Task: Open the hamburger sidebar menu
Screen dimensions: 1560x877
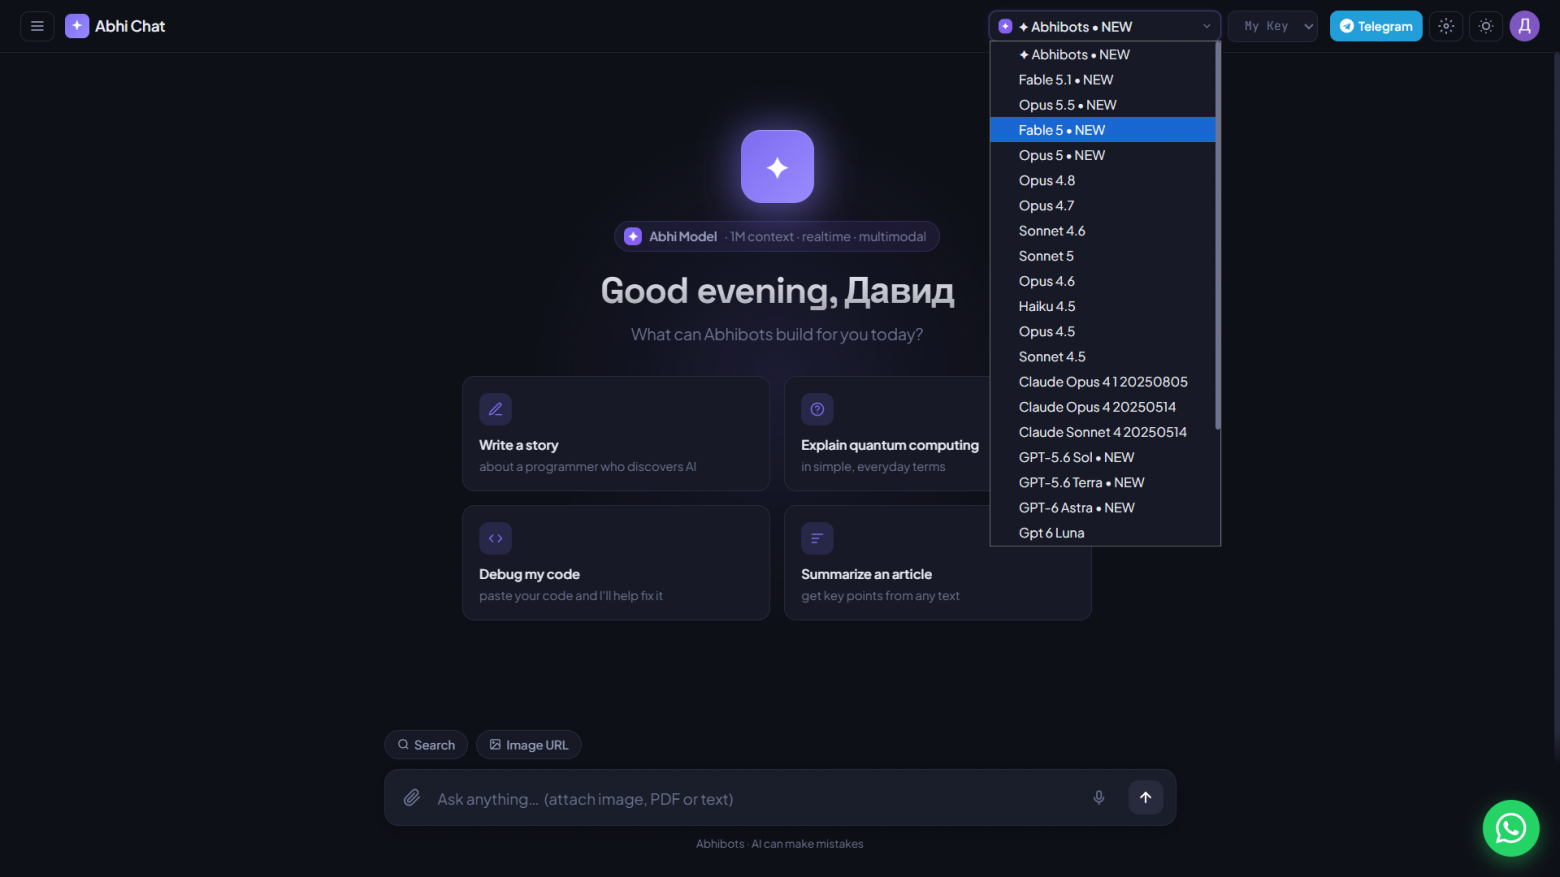Action: click(x=37, y=26)
